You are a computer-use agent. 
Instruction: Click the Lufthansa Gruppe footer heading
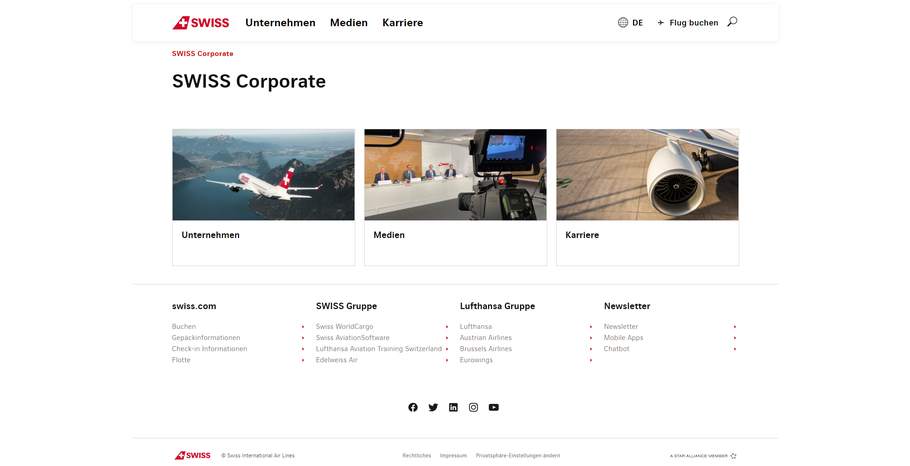point(497,306)
